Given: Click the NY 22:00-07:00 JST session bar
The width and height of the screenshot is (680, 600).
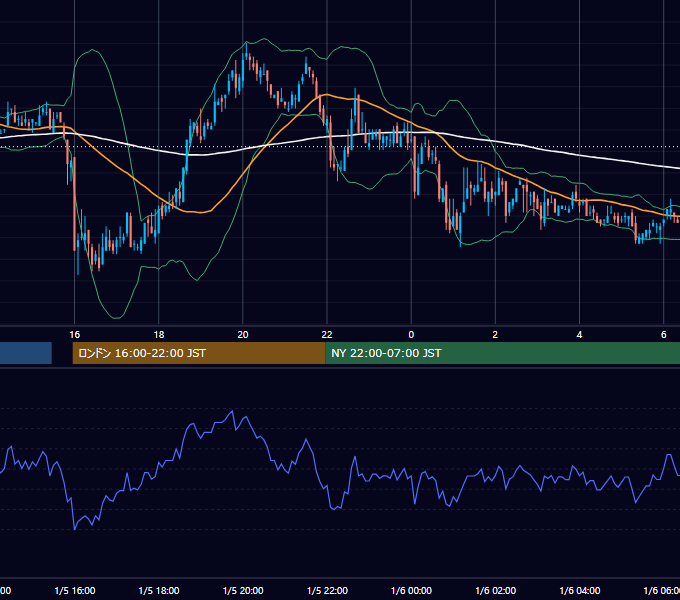Looking at the screenshot, I should (502, 353).
